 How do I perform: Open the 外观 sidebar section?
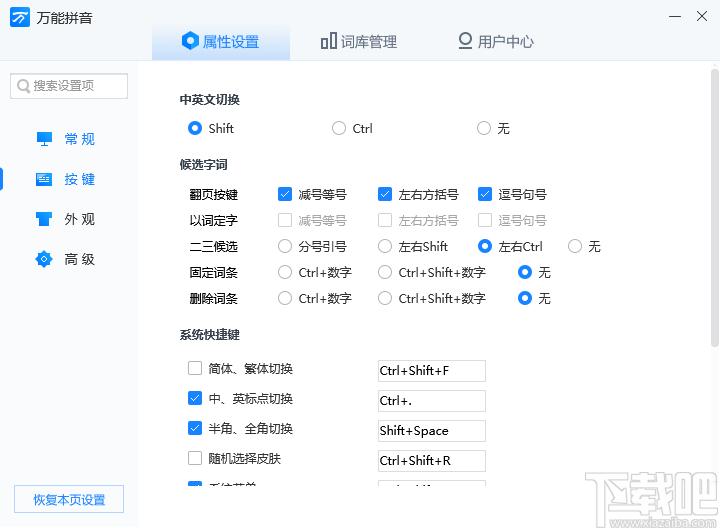65,219
